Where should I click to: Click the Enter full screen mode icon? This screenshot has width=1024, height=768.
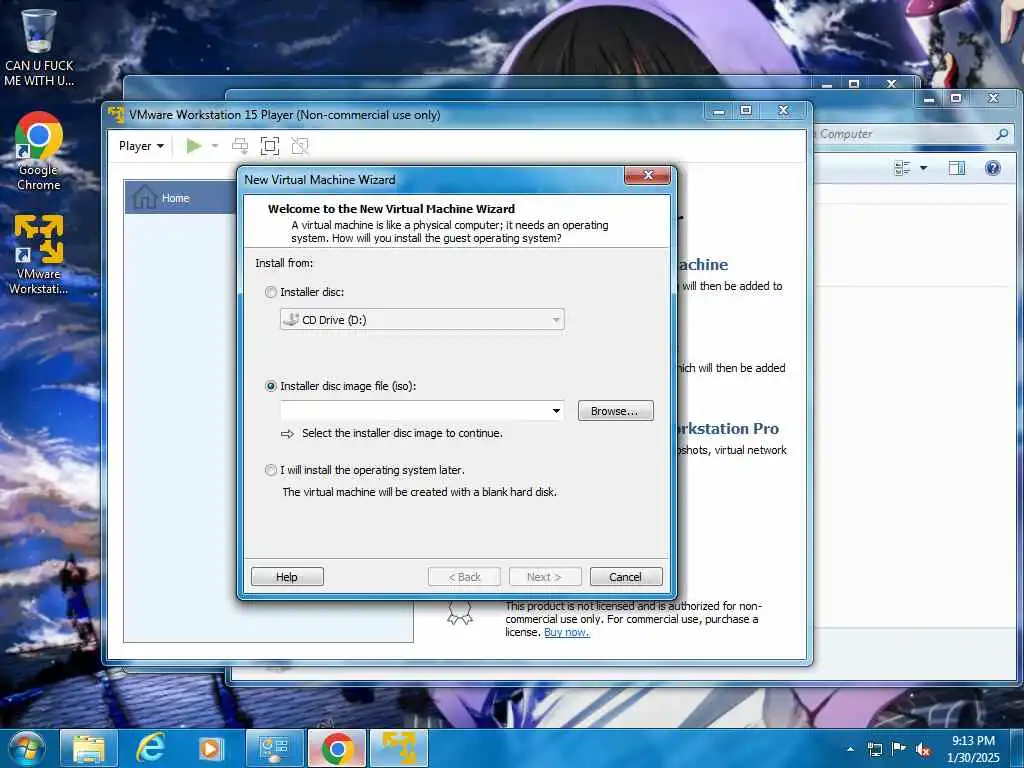270,146
